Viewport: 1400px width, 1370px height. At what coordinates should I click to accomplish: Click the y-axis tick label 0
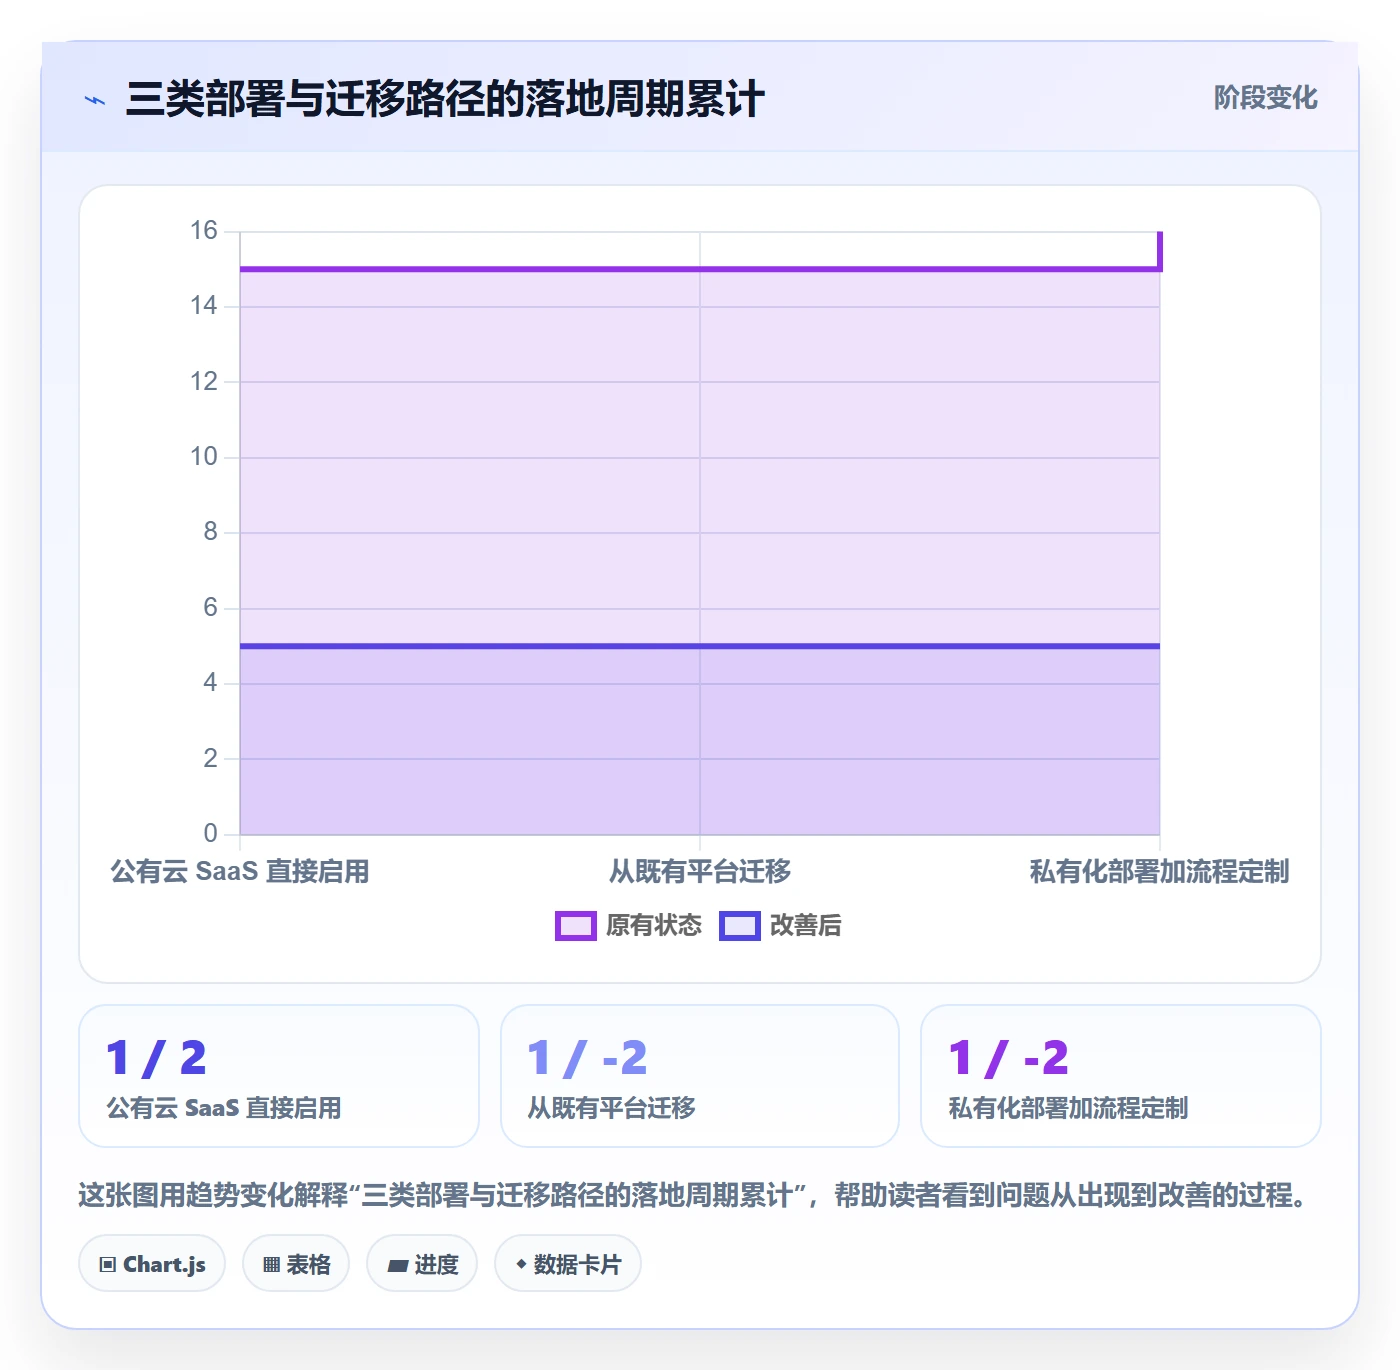pyautogui.click(x=210, y=834)
